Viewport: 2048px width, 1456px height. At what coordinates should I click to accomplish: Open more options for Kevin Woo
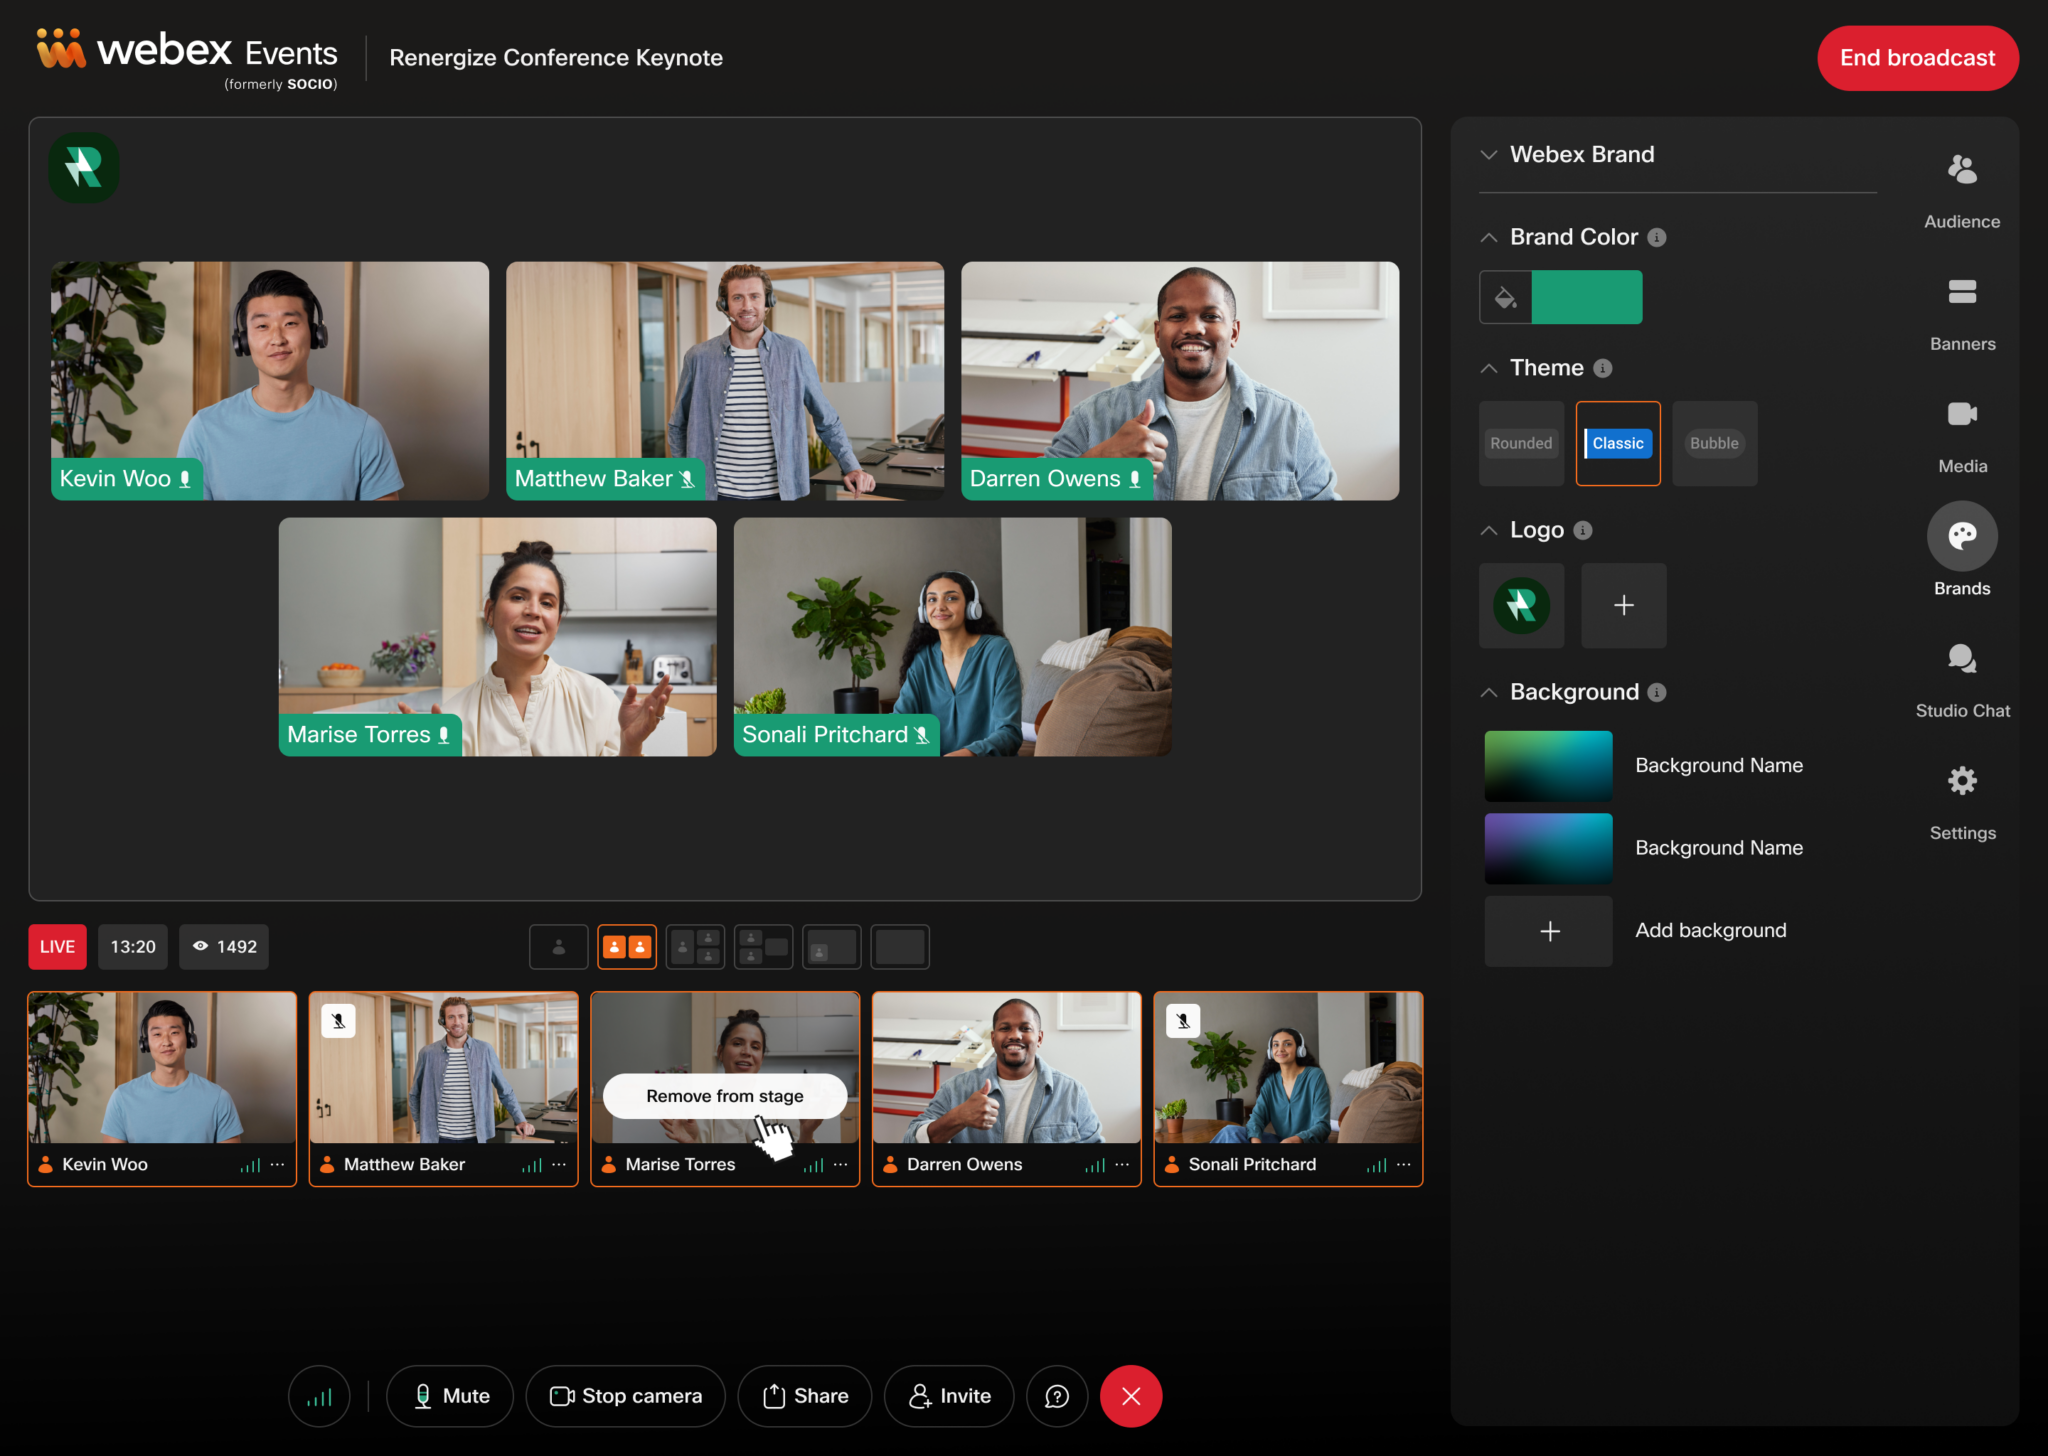point(277,1164)
